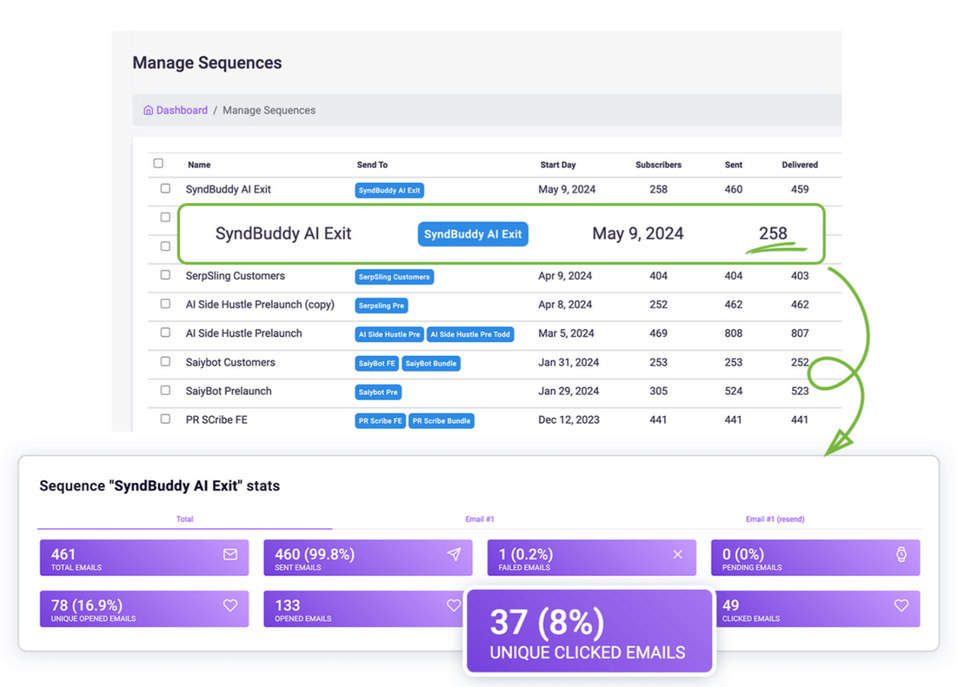
Task: Check the select-all checkbox in table header
Action: (157, 161)
